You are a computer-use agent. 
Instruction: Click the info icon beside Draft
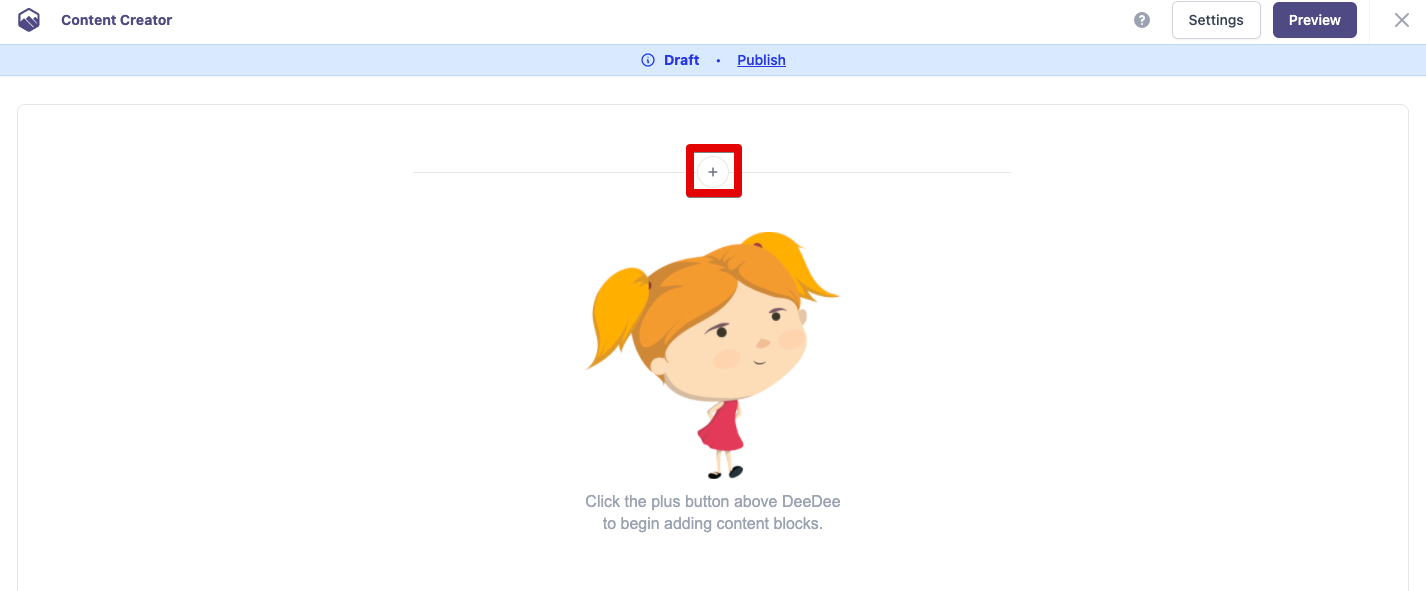pyautogui.click(x=648, y=60)
